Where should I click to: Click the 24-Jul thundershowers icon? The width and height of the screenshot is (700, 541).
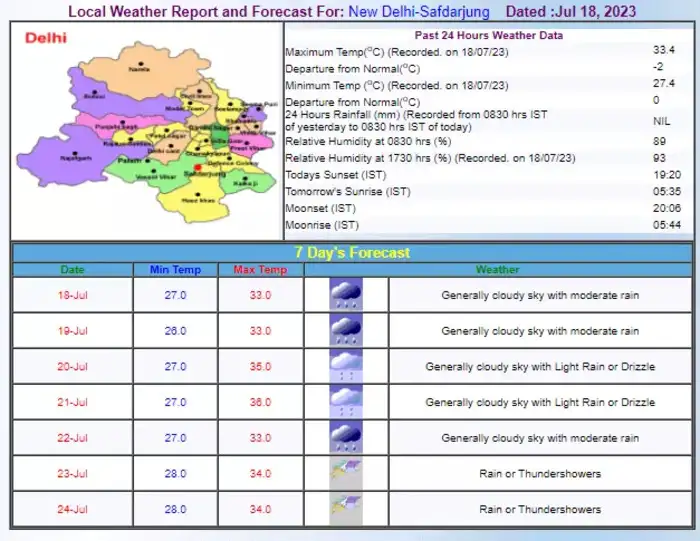(346, 509)
